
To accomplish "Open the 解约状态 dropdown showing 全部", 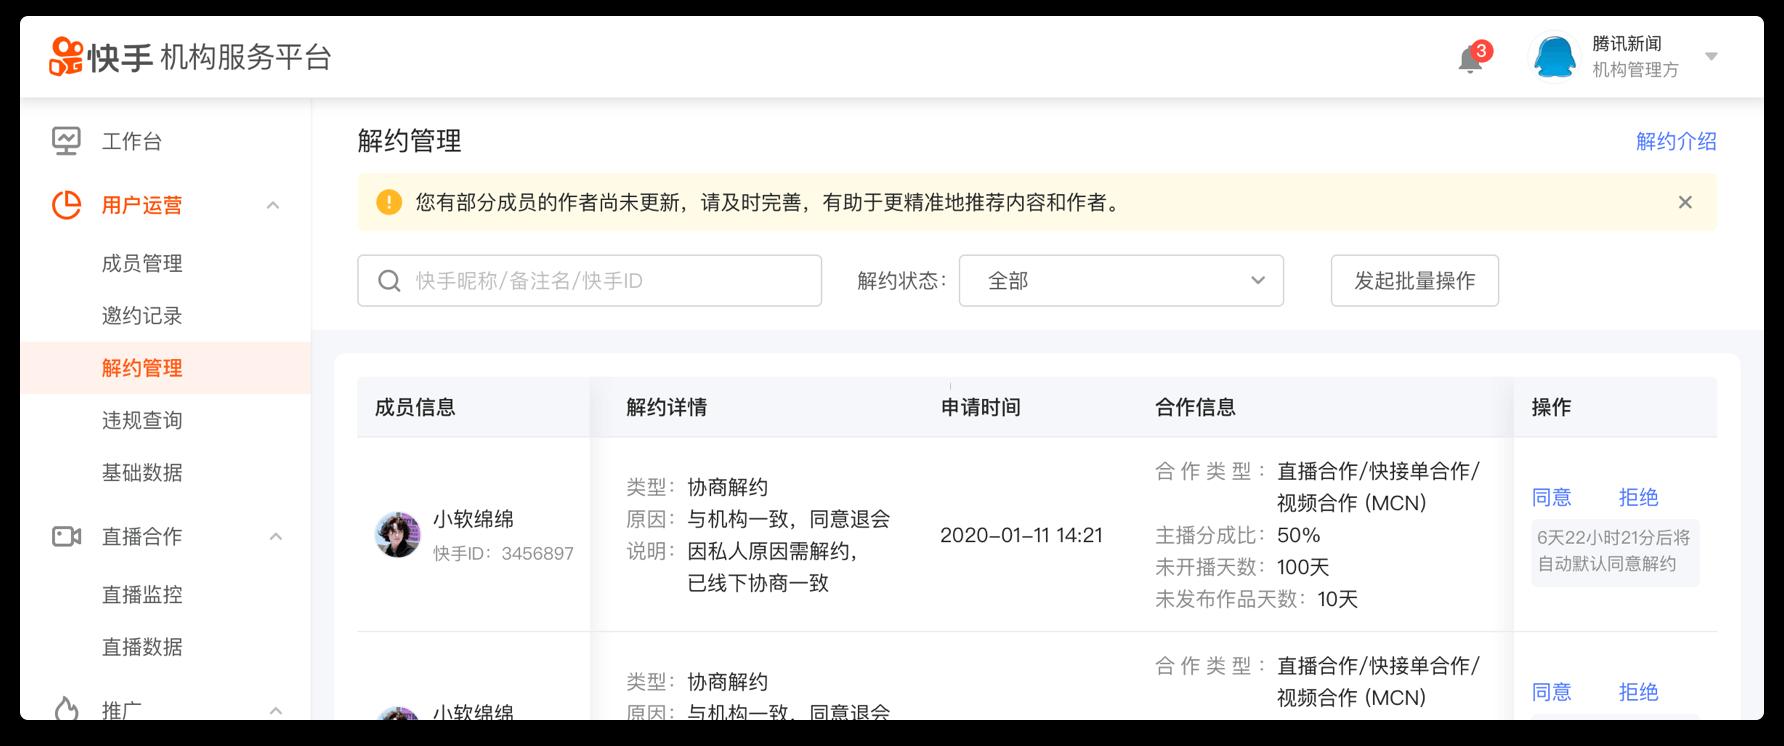I will 1120,281.
